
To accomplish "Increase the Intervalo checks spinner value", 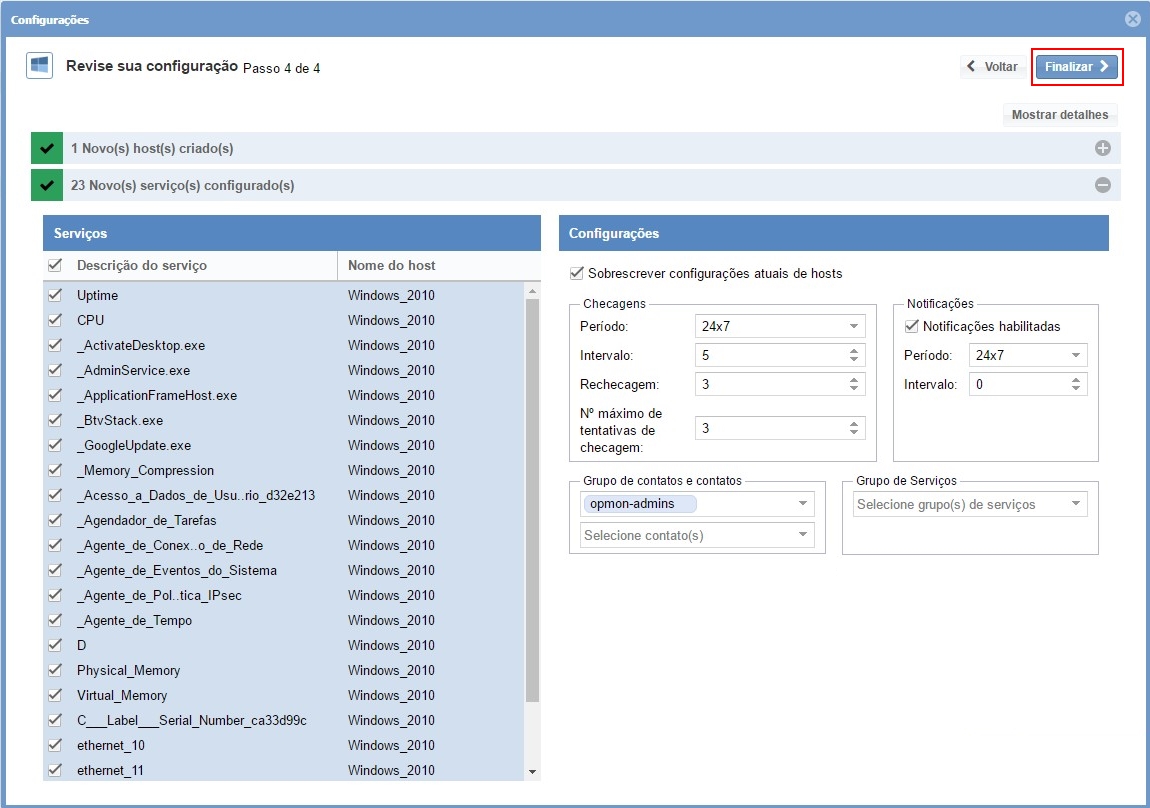I will pos(854,351).
